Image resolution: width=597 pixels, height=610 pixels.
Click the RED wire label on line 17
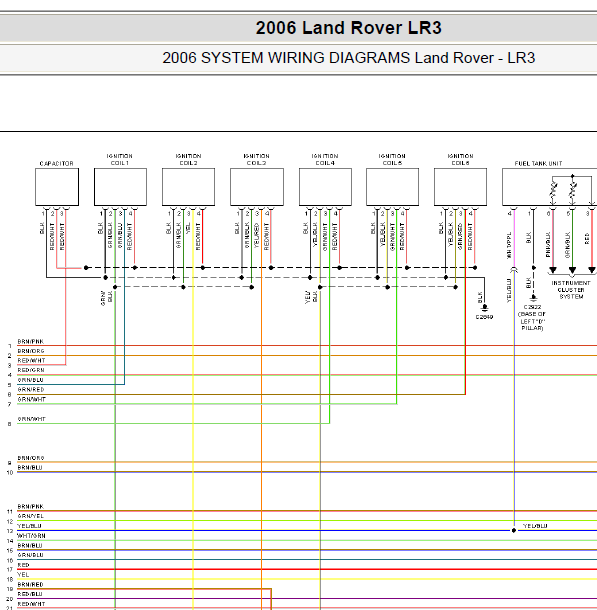(x=23, y=565)
